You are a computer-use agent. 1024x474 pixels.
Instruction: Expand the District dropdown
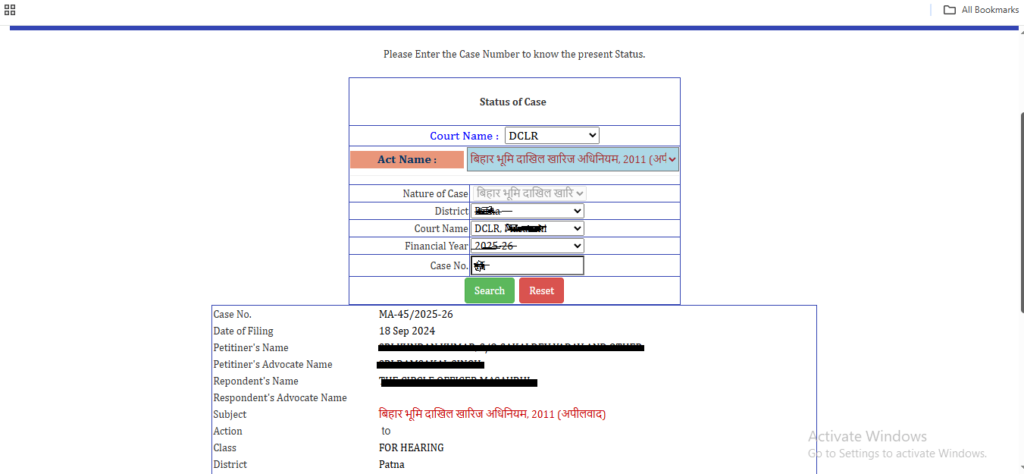(x=527, y=211)
